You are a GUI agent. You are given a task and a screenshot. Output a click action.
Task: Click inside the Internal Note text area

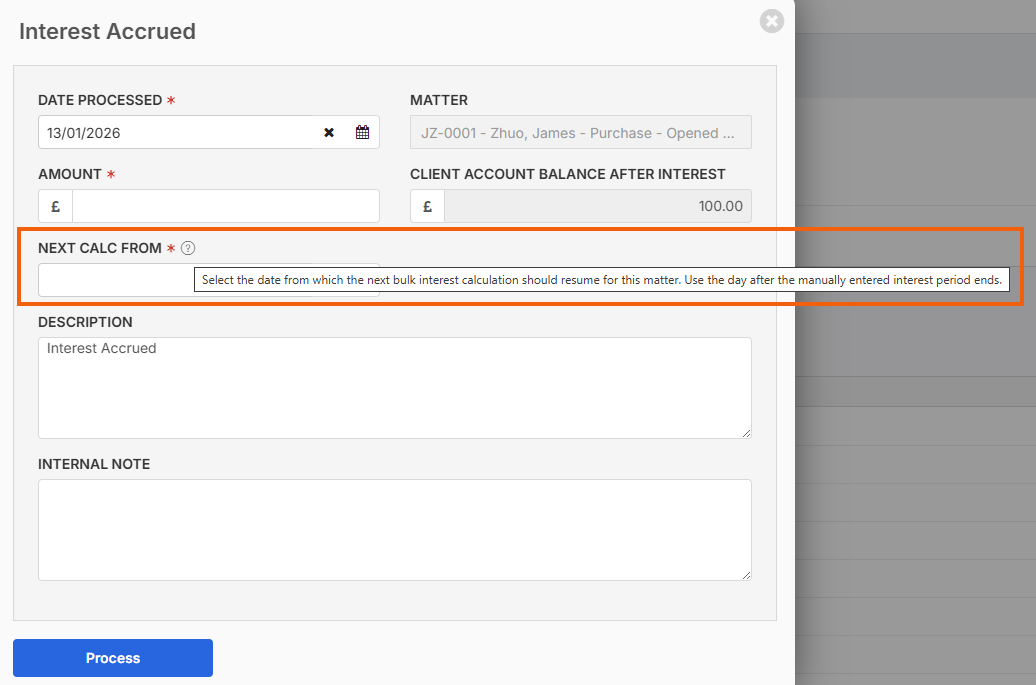click(x=394, y=530)
